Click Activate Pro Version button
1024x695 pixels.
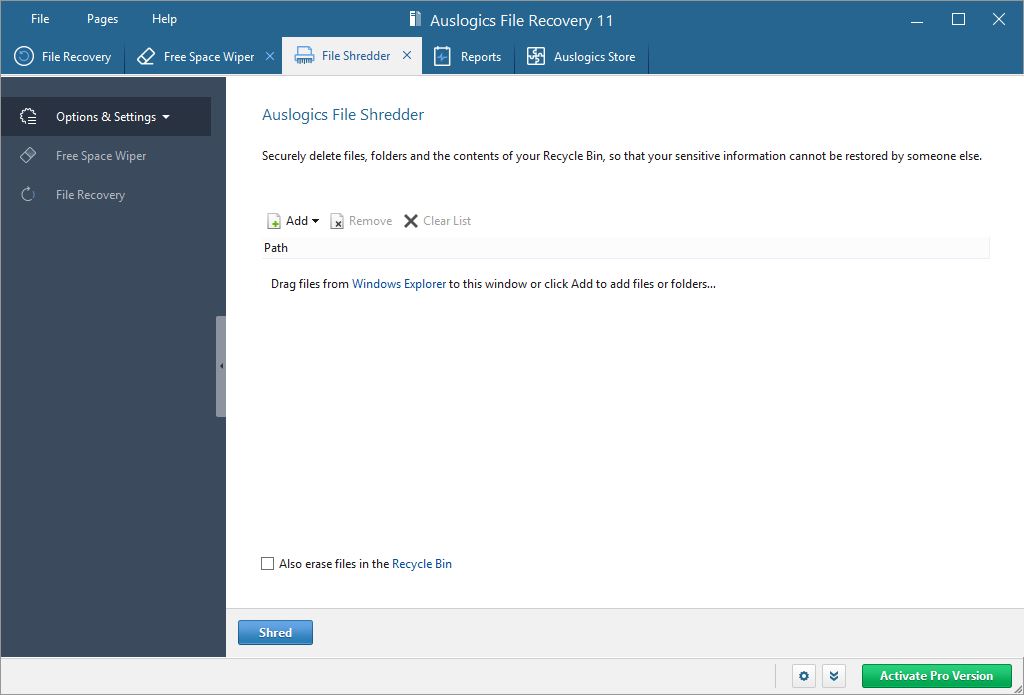click(x=936, y=676)
